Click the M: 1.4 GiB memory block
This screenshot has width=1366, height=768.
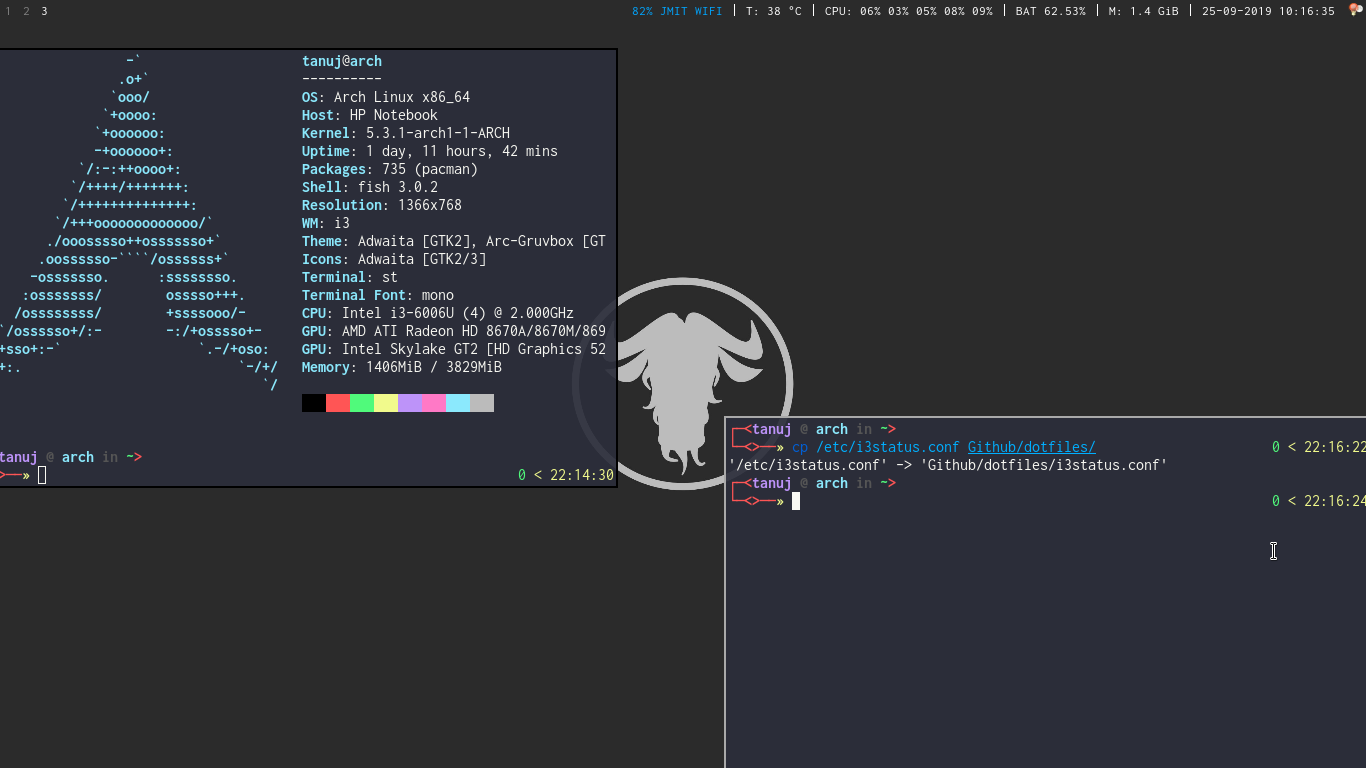[x=1143, y=11]
